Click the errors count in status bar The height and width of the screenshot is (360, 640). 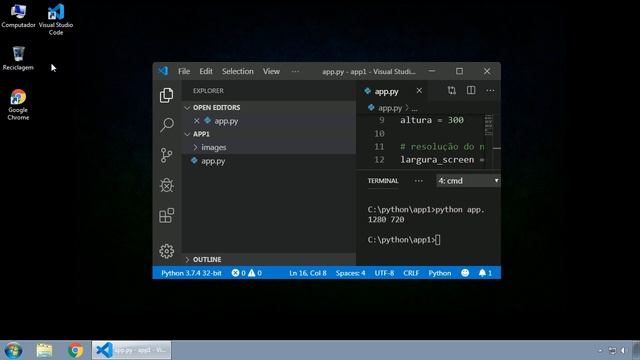point(238,273)
